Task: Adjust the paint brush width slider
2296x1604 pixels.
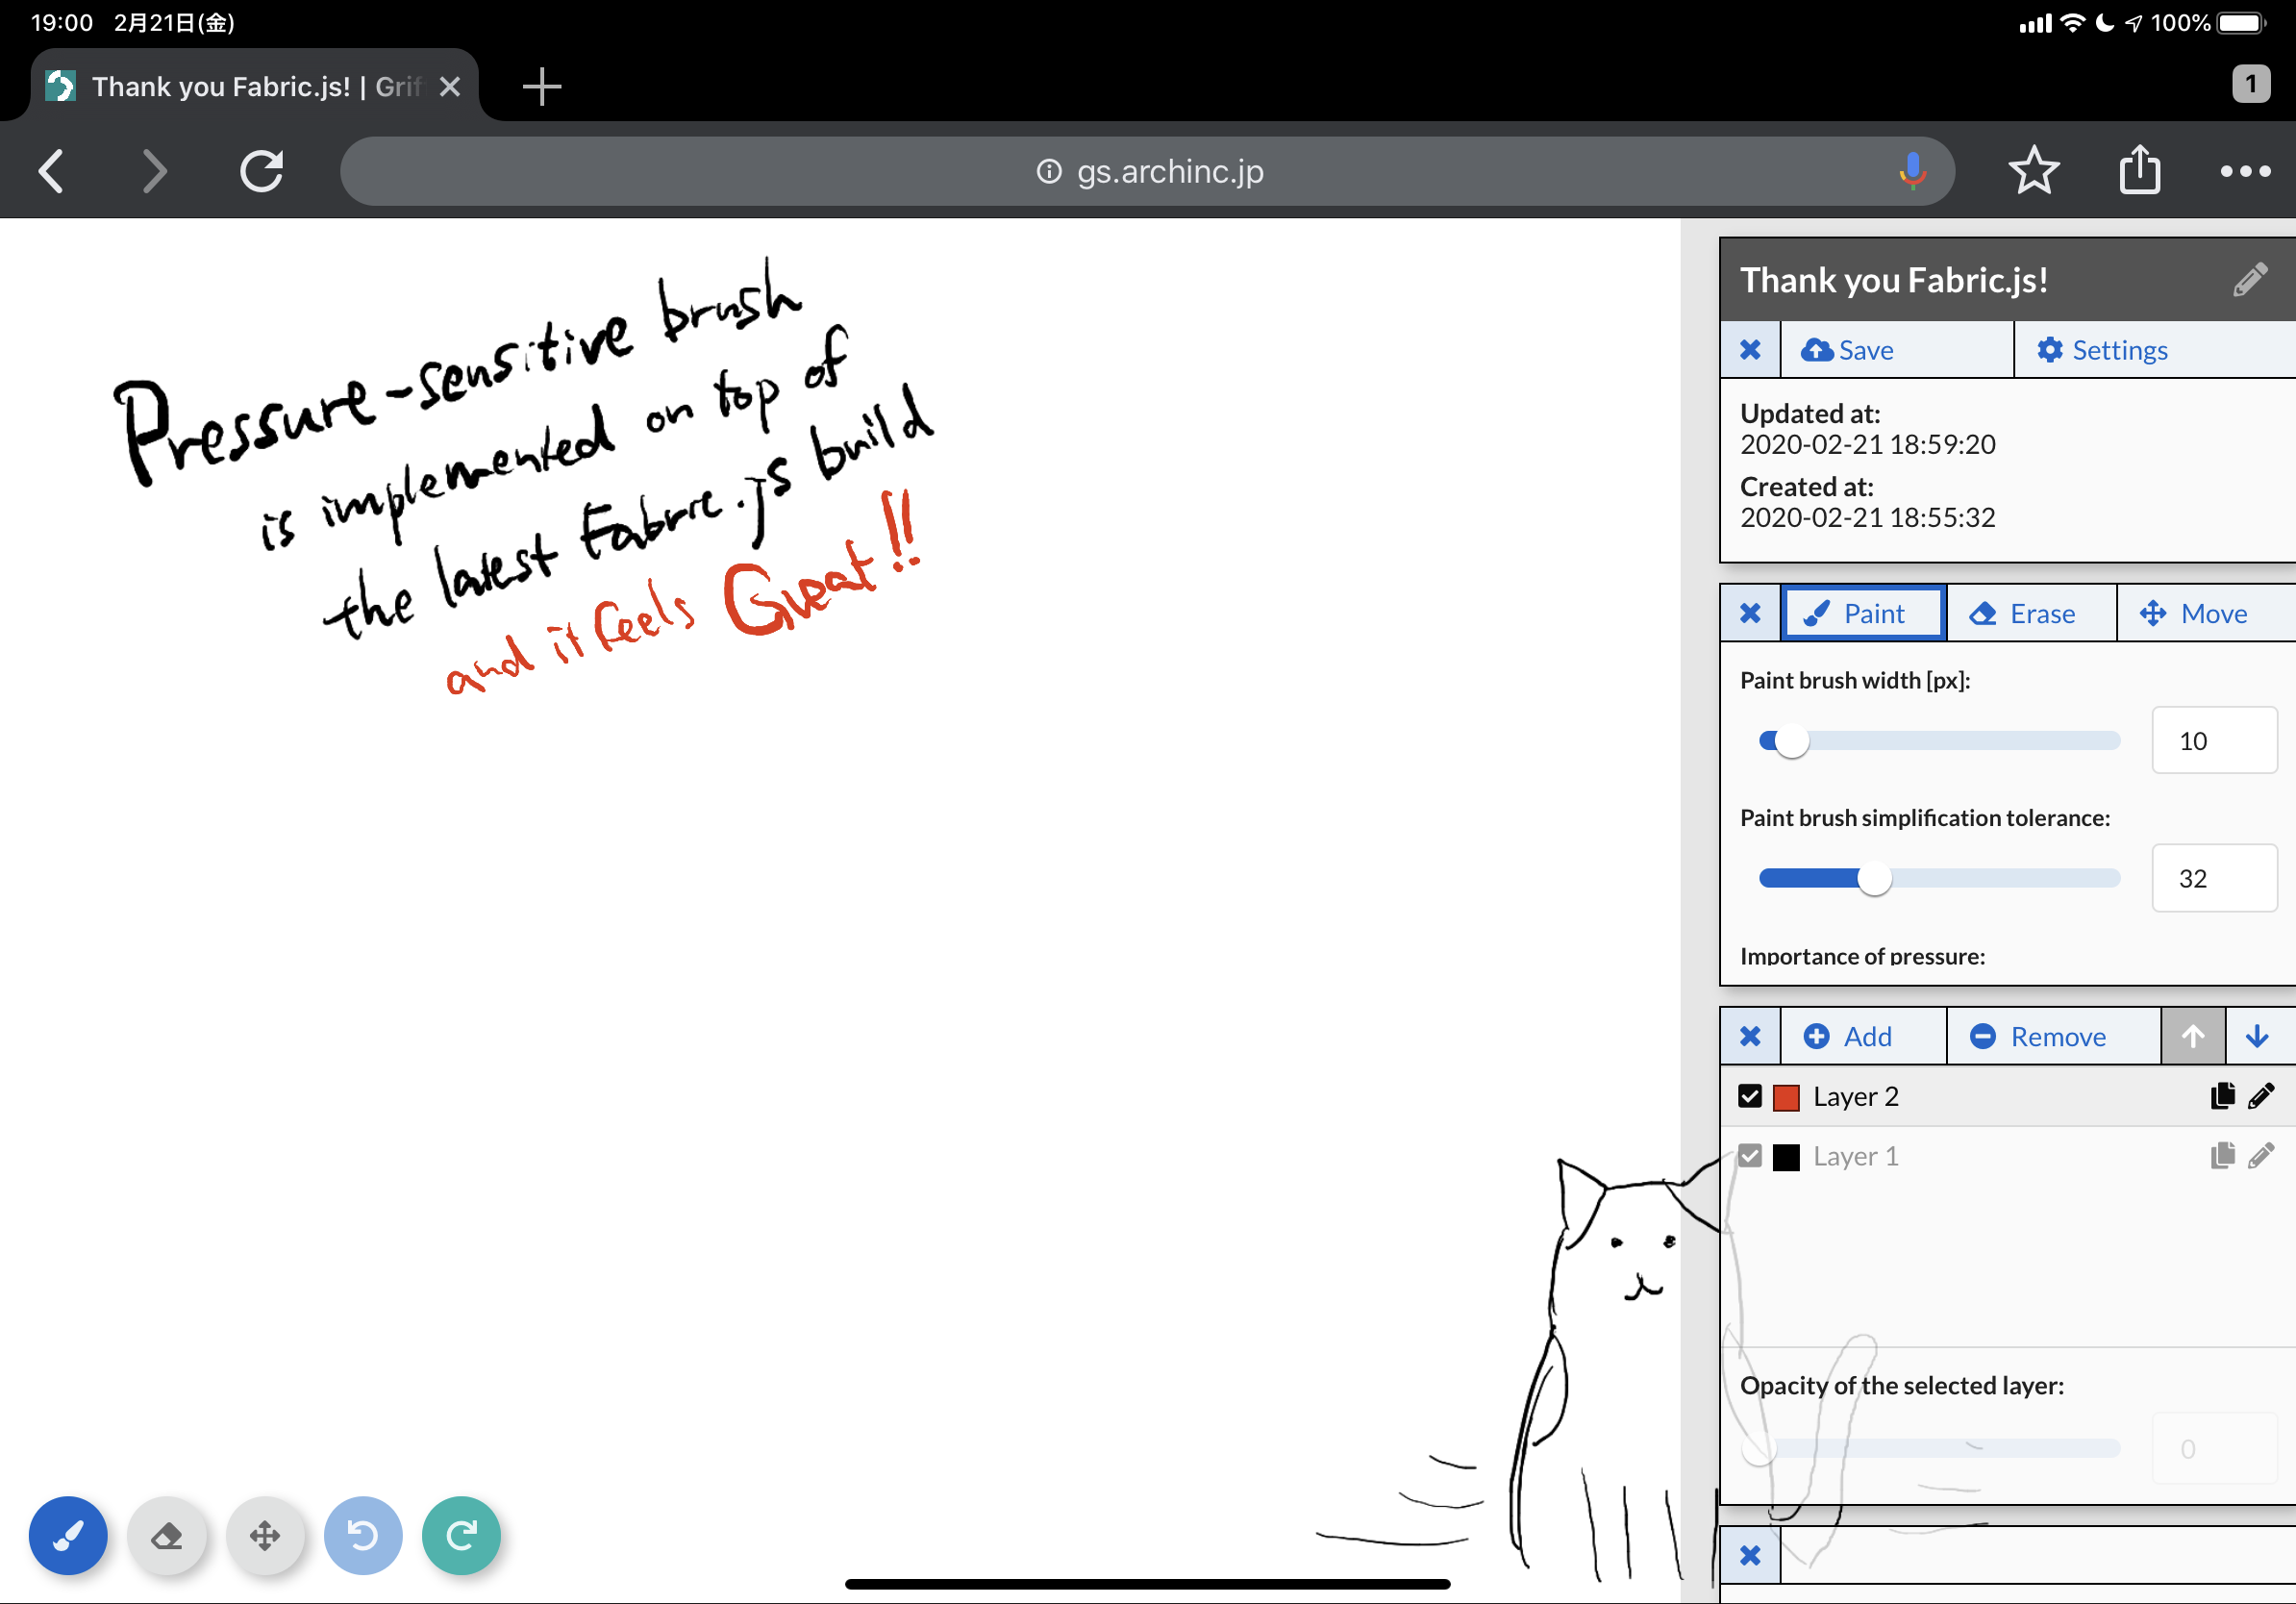Action: [x=1938, y=741]
